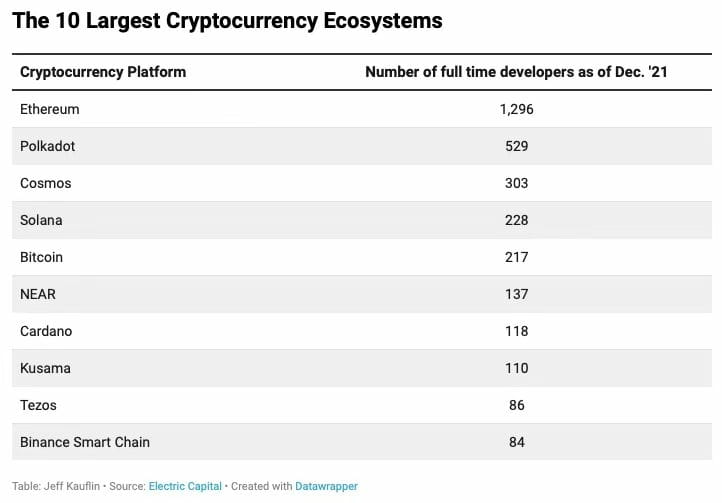Click Ethereum's 1,296 developer count
This screenshot has height=503, width=722.
coord(516,109)
